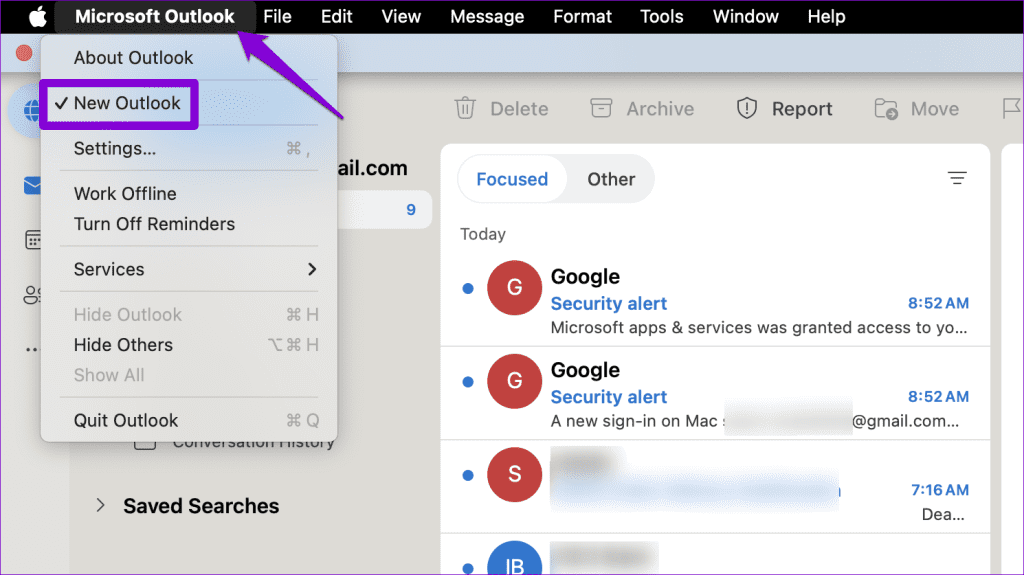Screen dimensions: 1024x575
Task: Click the Archive box icon
Action: click(600, 108)
